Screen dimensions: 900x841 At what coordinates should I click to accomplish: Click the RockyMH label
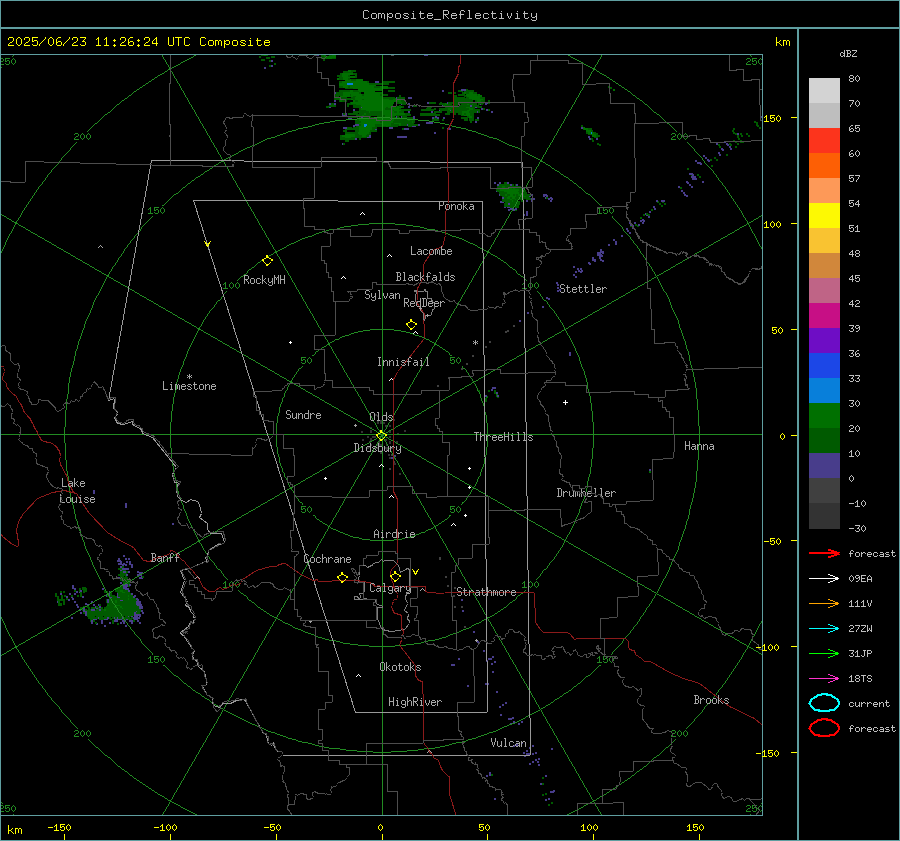[264, 280]
